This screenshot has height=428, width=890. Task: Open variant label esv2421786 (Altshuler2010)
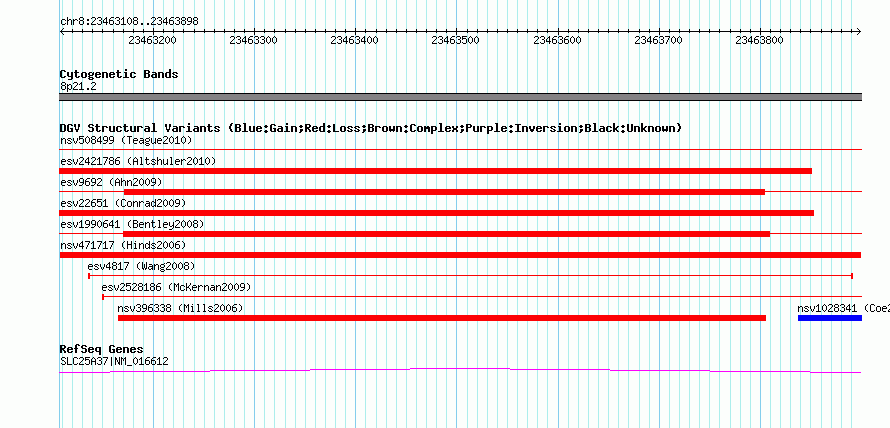click(x=138, y=161)
